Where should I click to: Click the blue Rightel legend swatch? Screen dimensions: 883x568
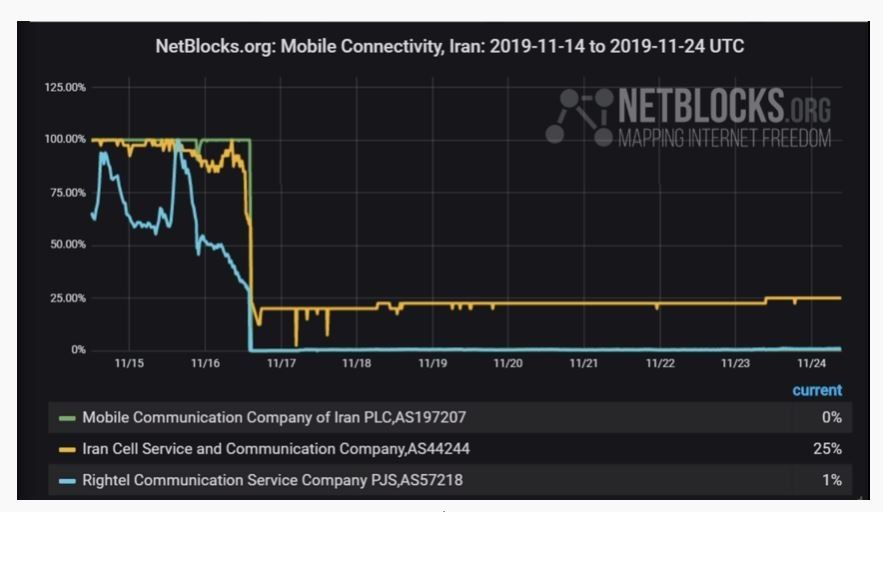pos(68,481)
